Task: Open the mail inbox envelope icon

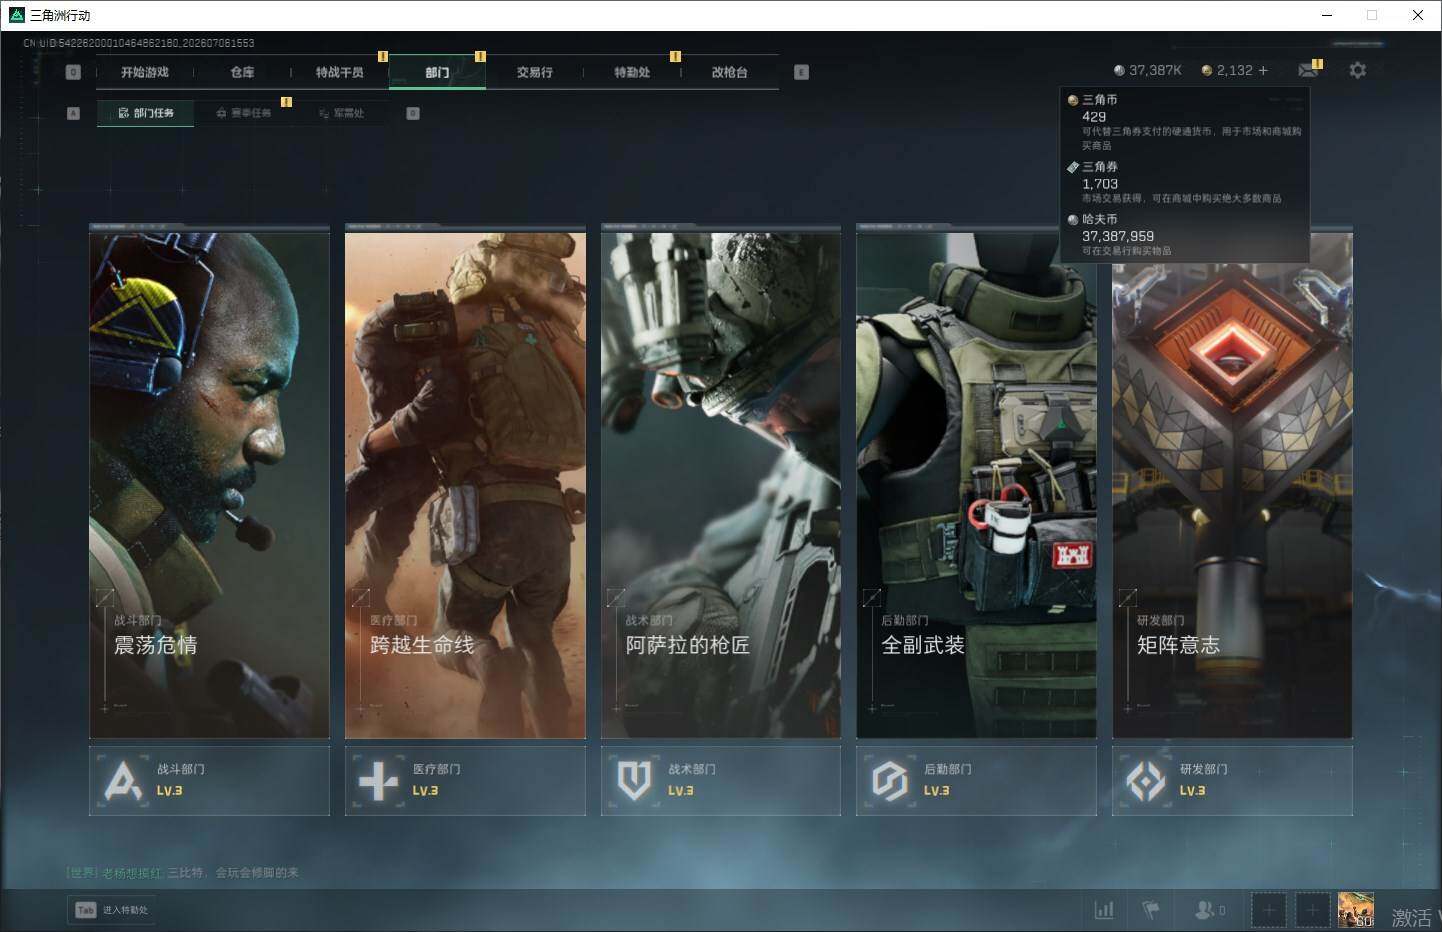Action: [x=1307, y=70]
